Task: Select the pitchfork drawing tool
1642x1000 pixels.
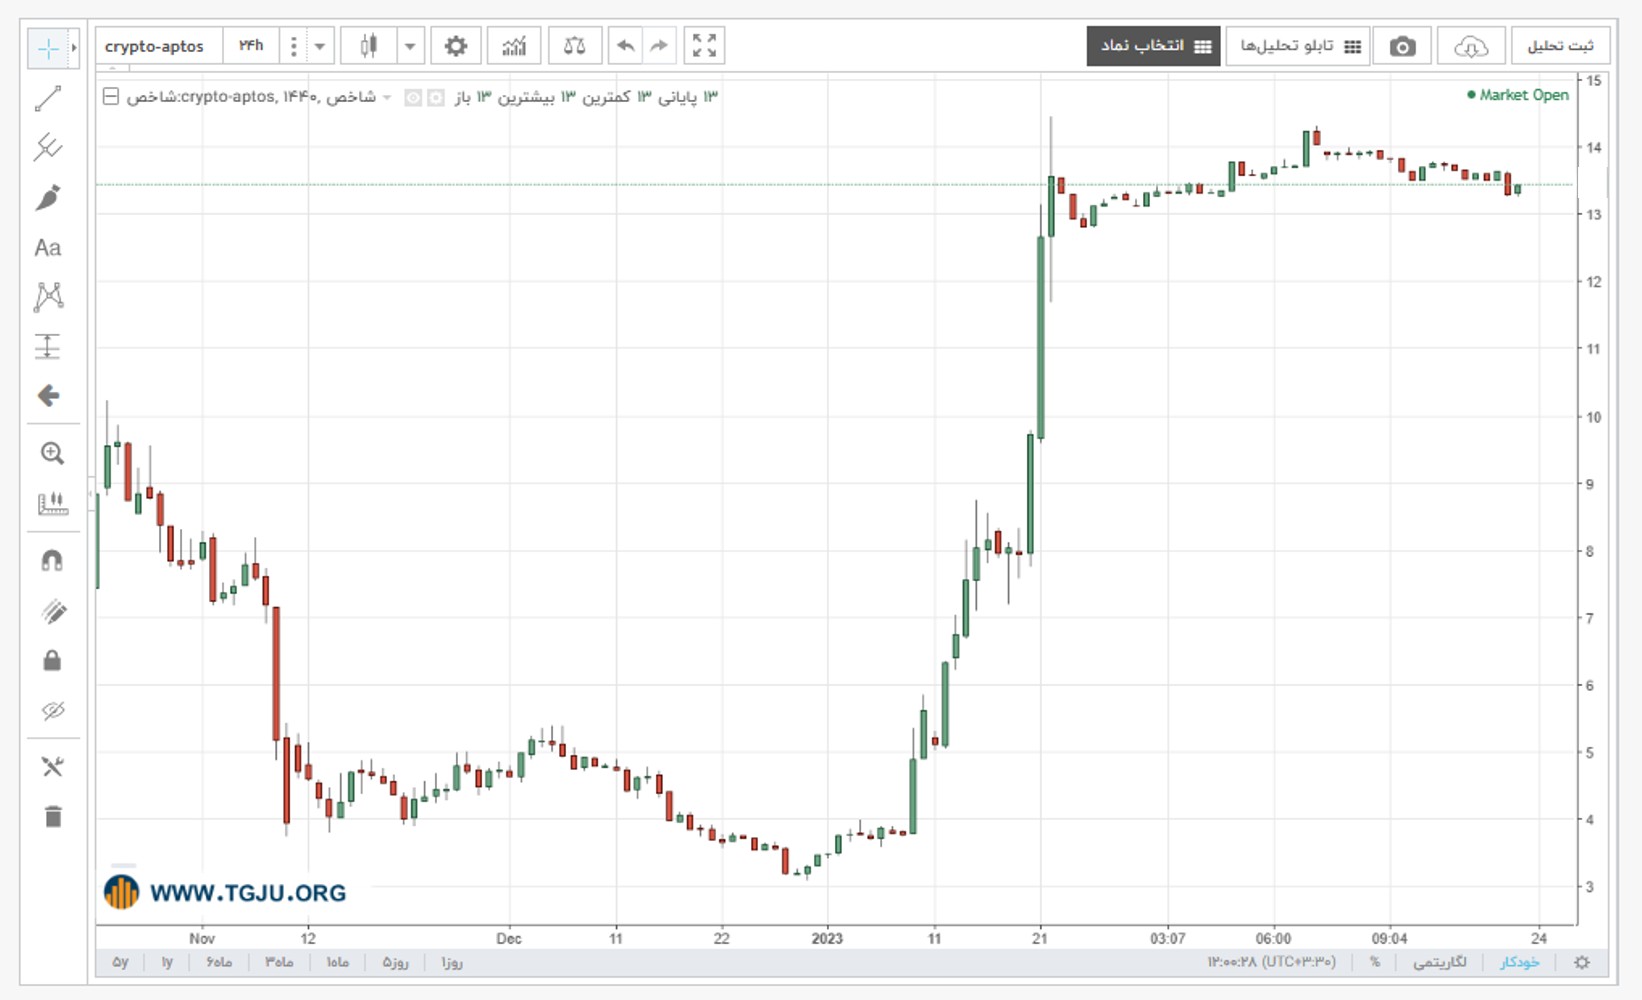Action: (48, 148)
